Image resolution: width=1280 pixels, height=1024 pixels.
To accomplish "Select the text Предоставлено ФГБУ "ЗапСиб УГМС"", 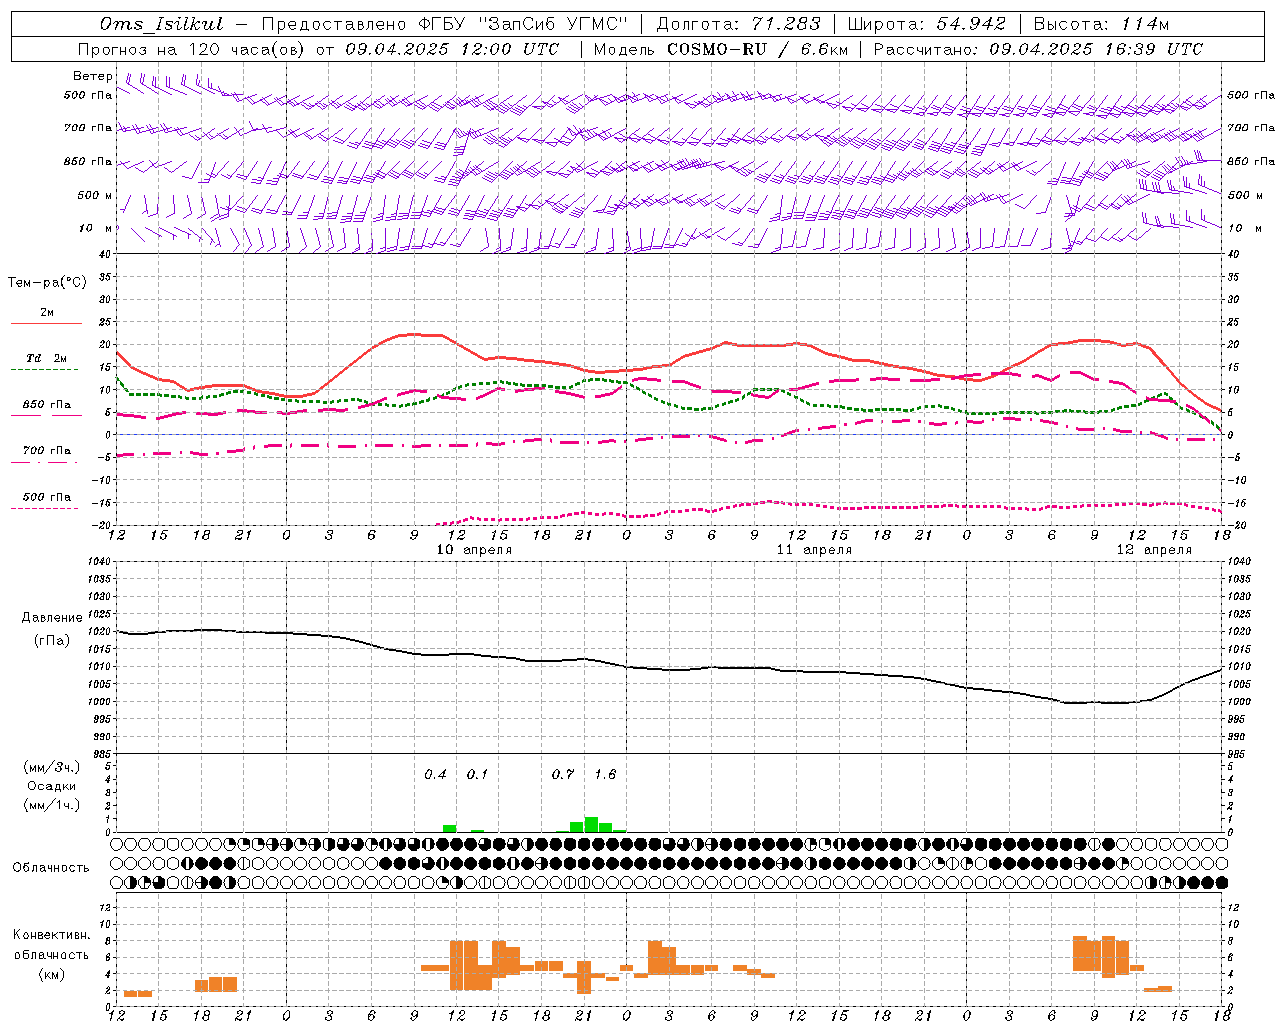I will (x=444, y=24).
